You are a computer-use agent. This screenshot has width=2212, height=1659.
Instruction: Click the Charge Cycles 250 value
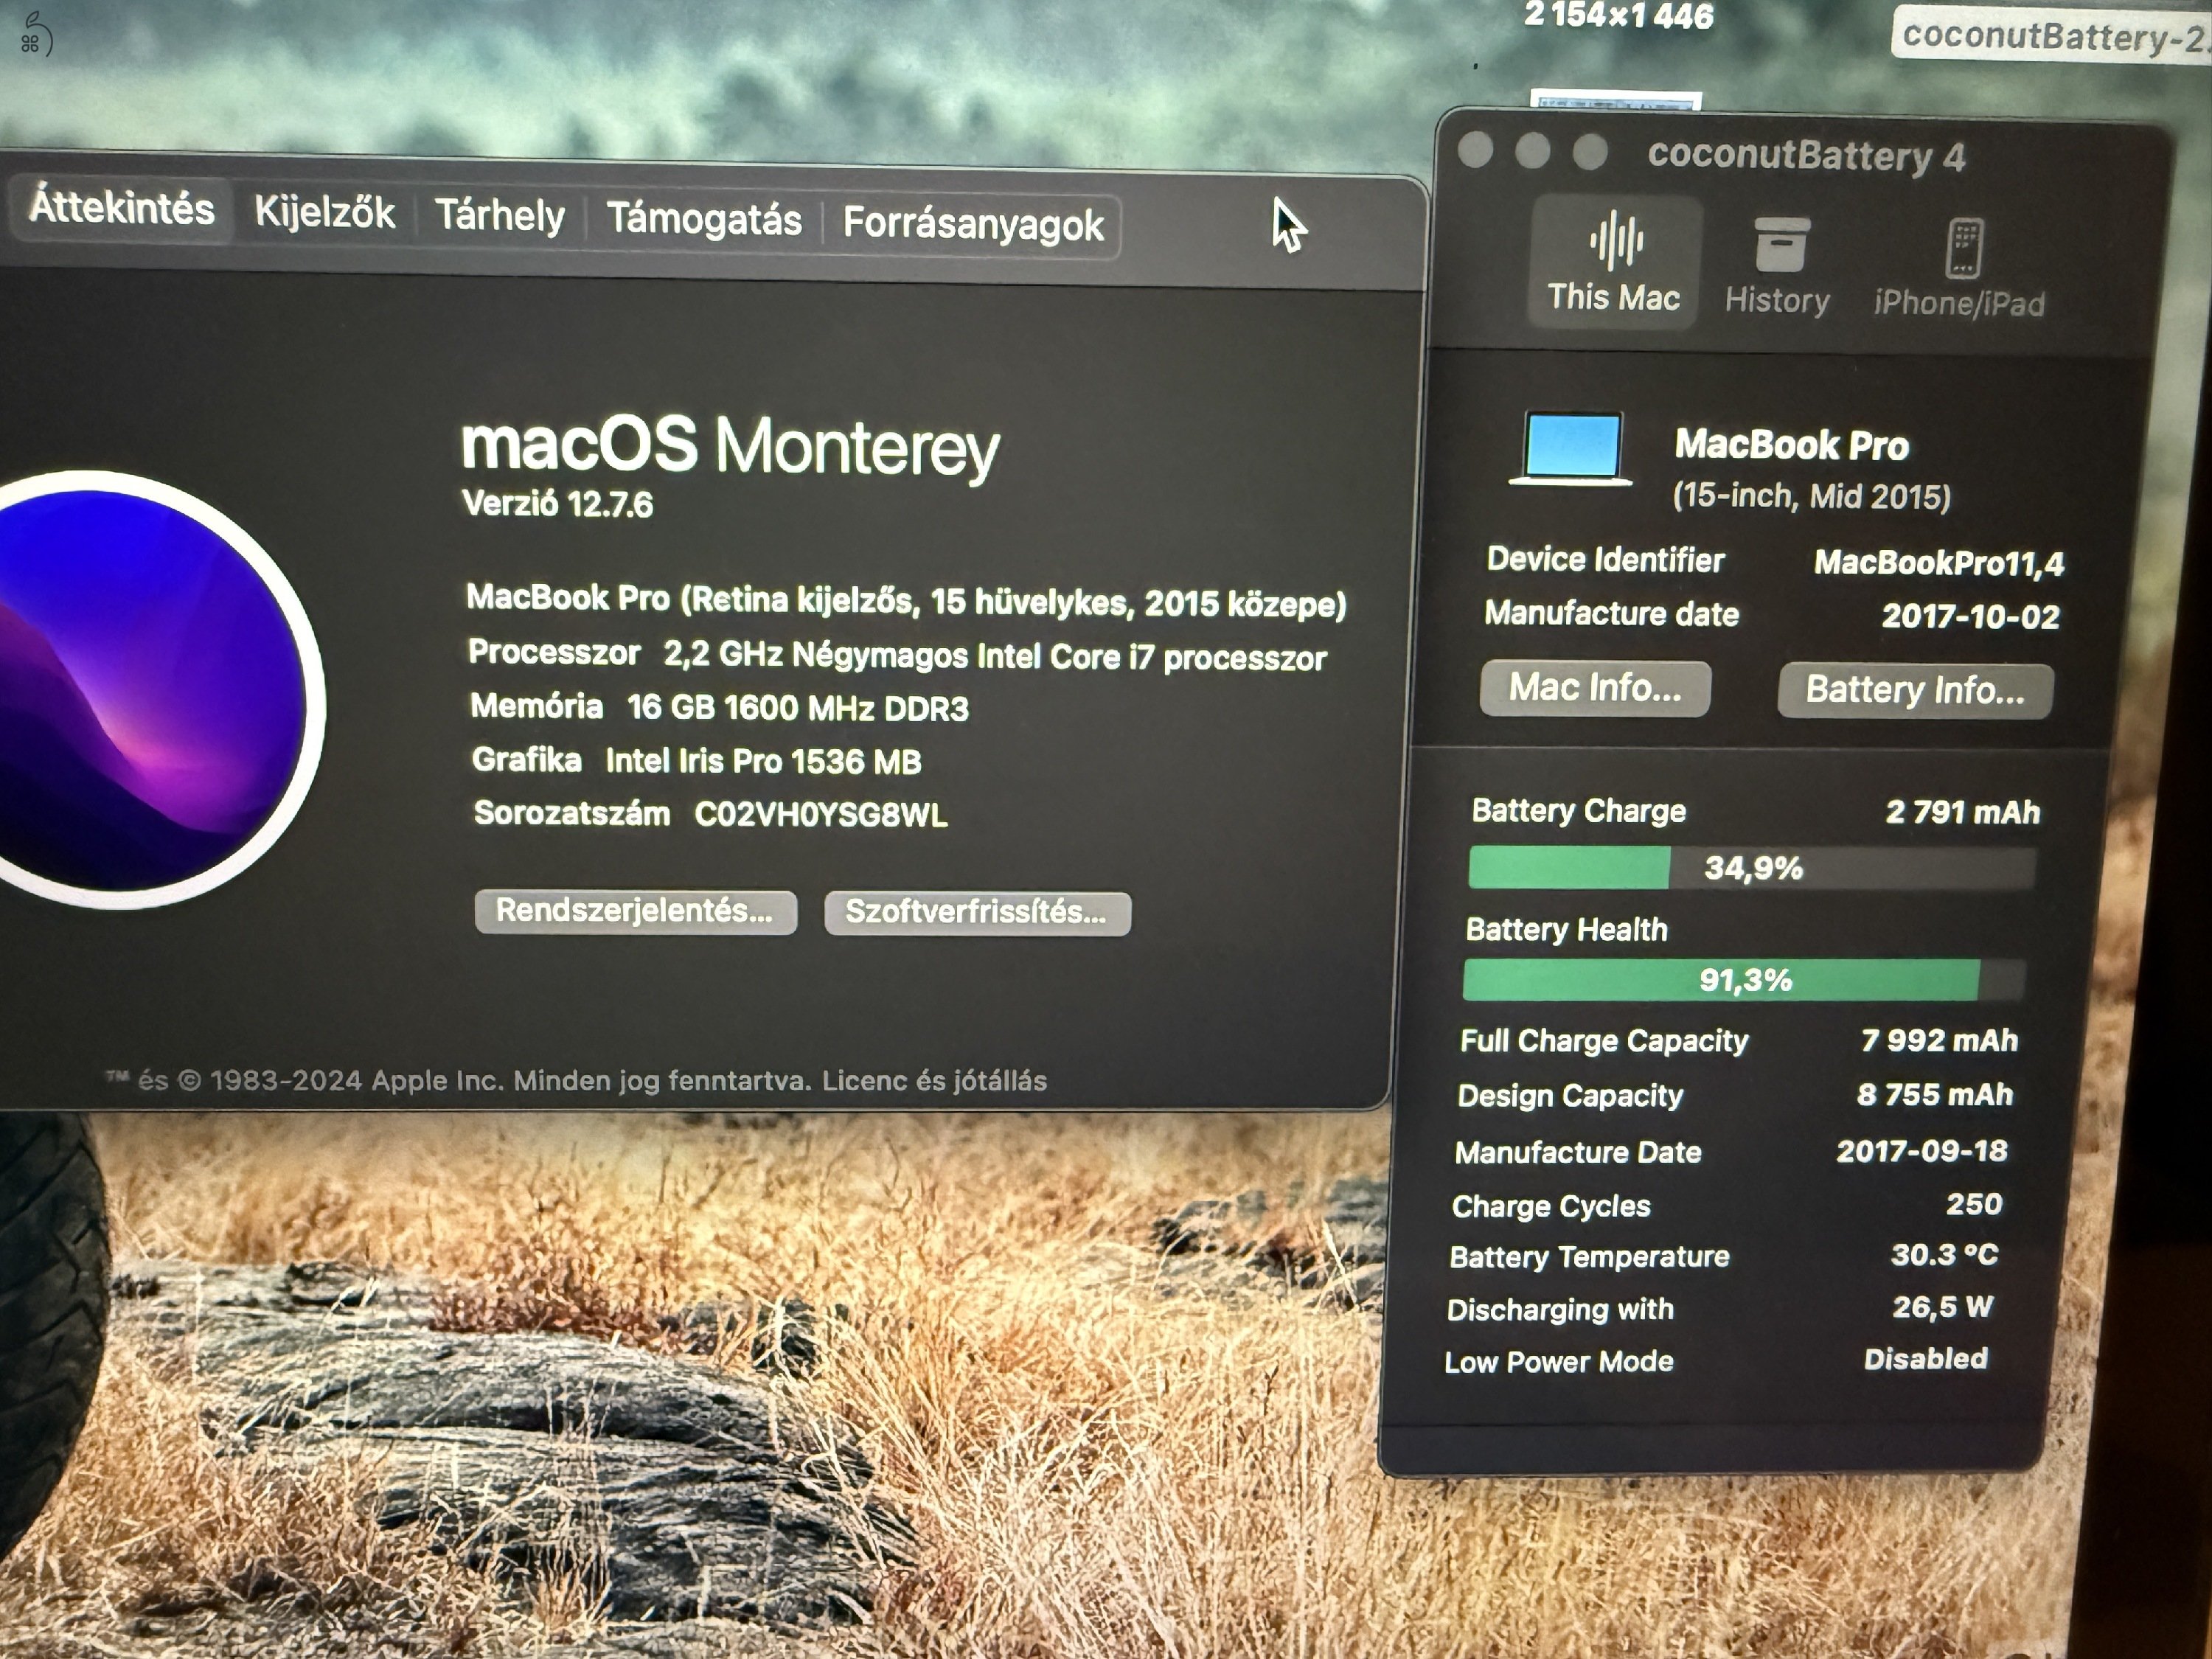coord(1974,1204)
